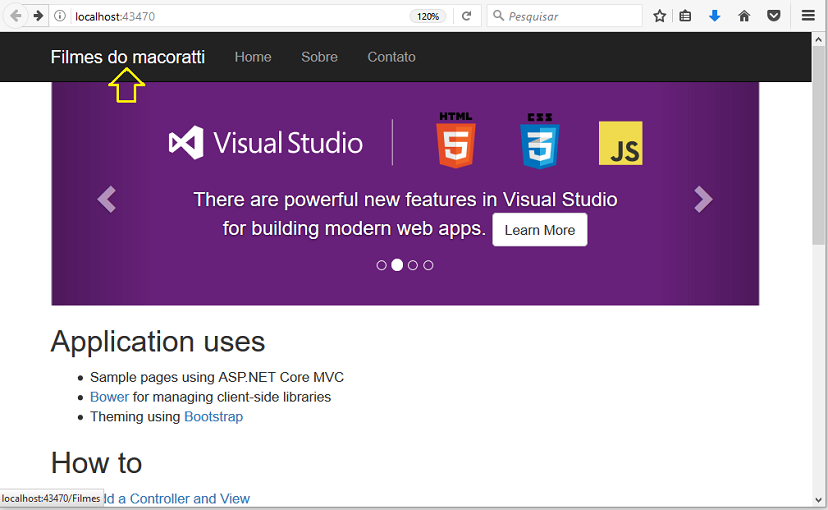
Task: Go back with the browser back arrow
Action: point(16,16)
